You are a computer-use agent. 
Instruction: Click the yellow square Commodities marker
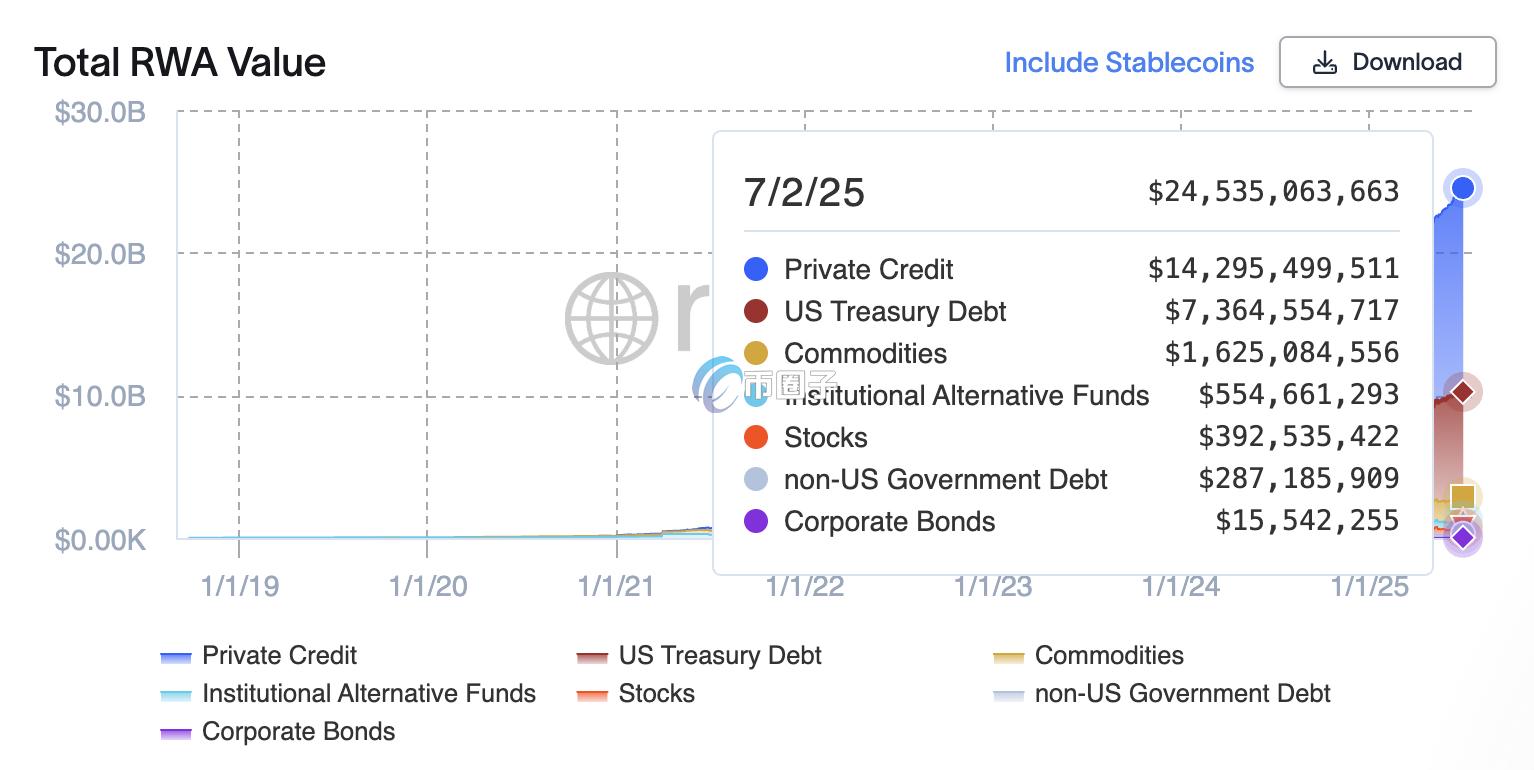click(1462, 496)
